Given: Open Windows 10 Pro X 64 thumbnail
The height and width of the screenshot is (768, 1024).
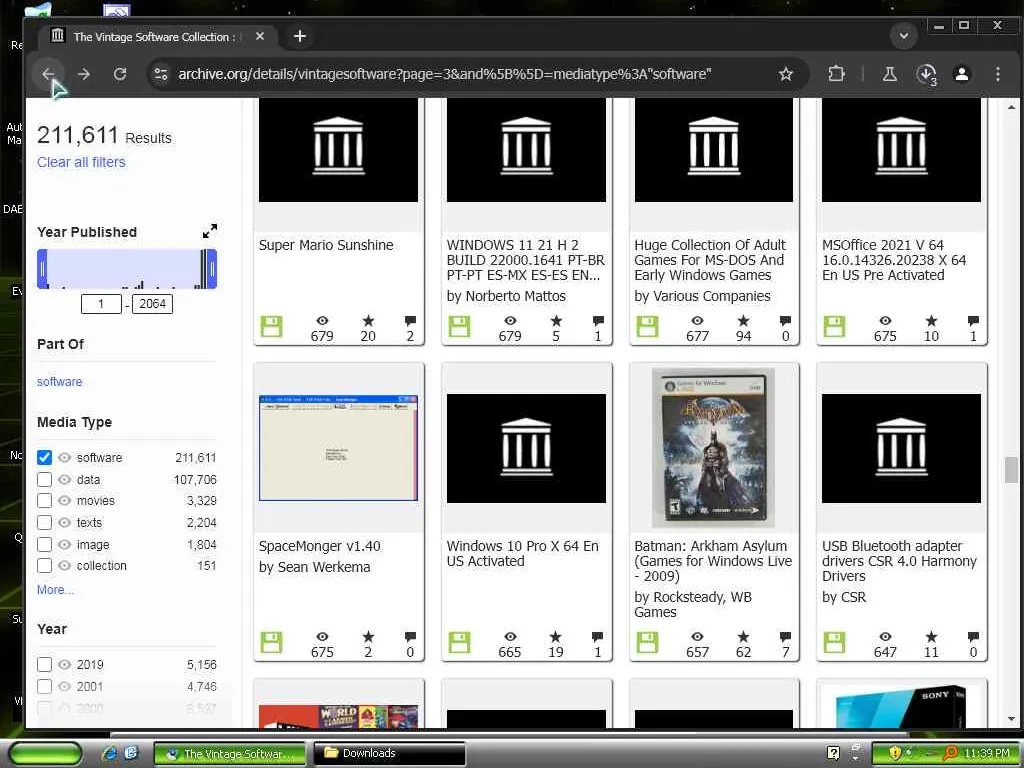Looking at the screenshot, I should (x=526, y=448).
